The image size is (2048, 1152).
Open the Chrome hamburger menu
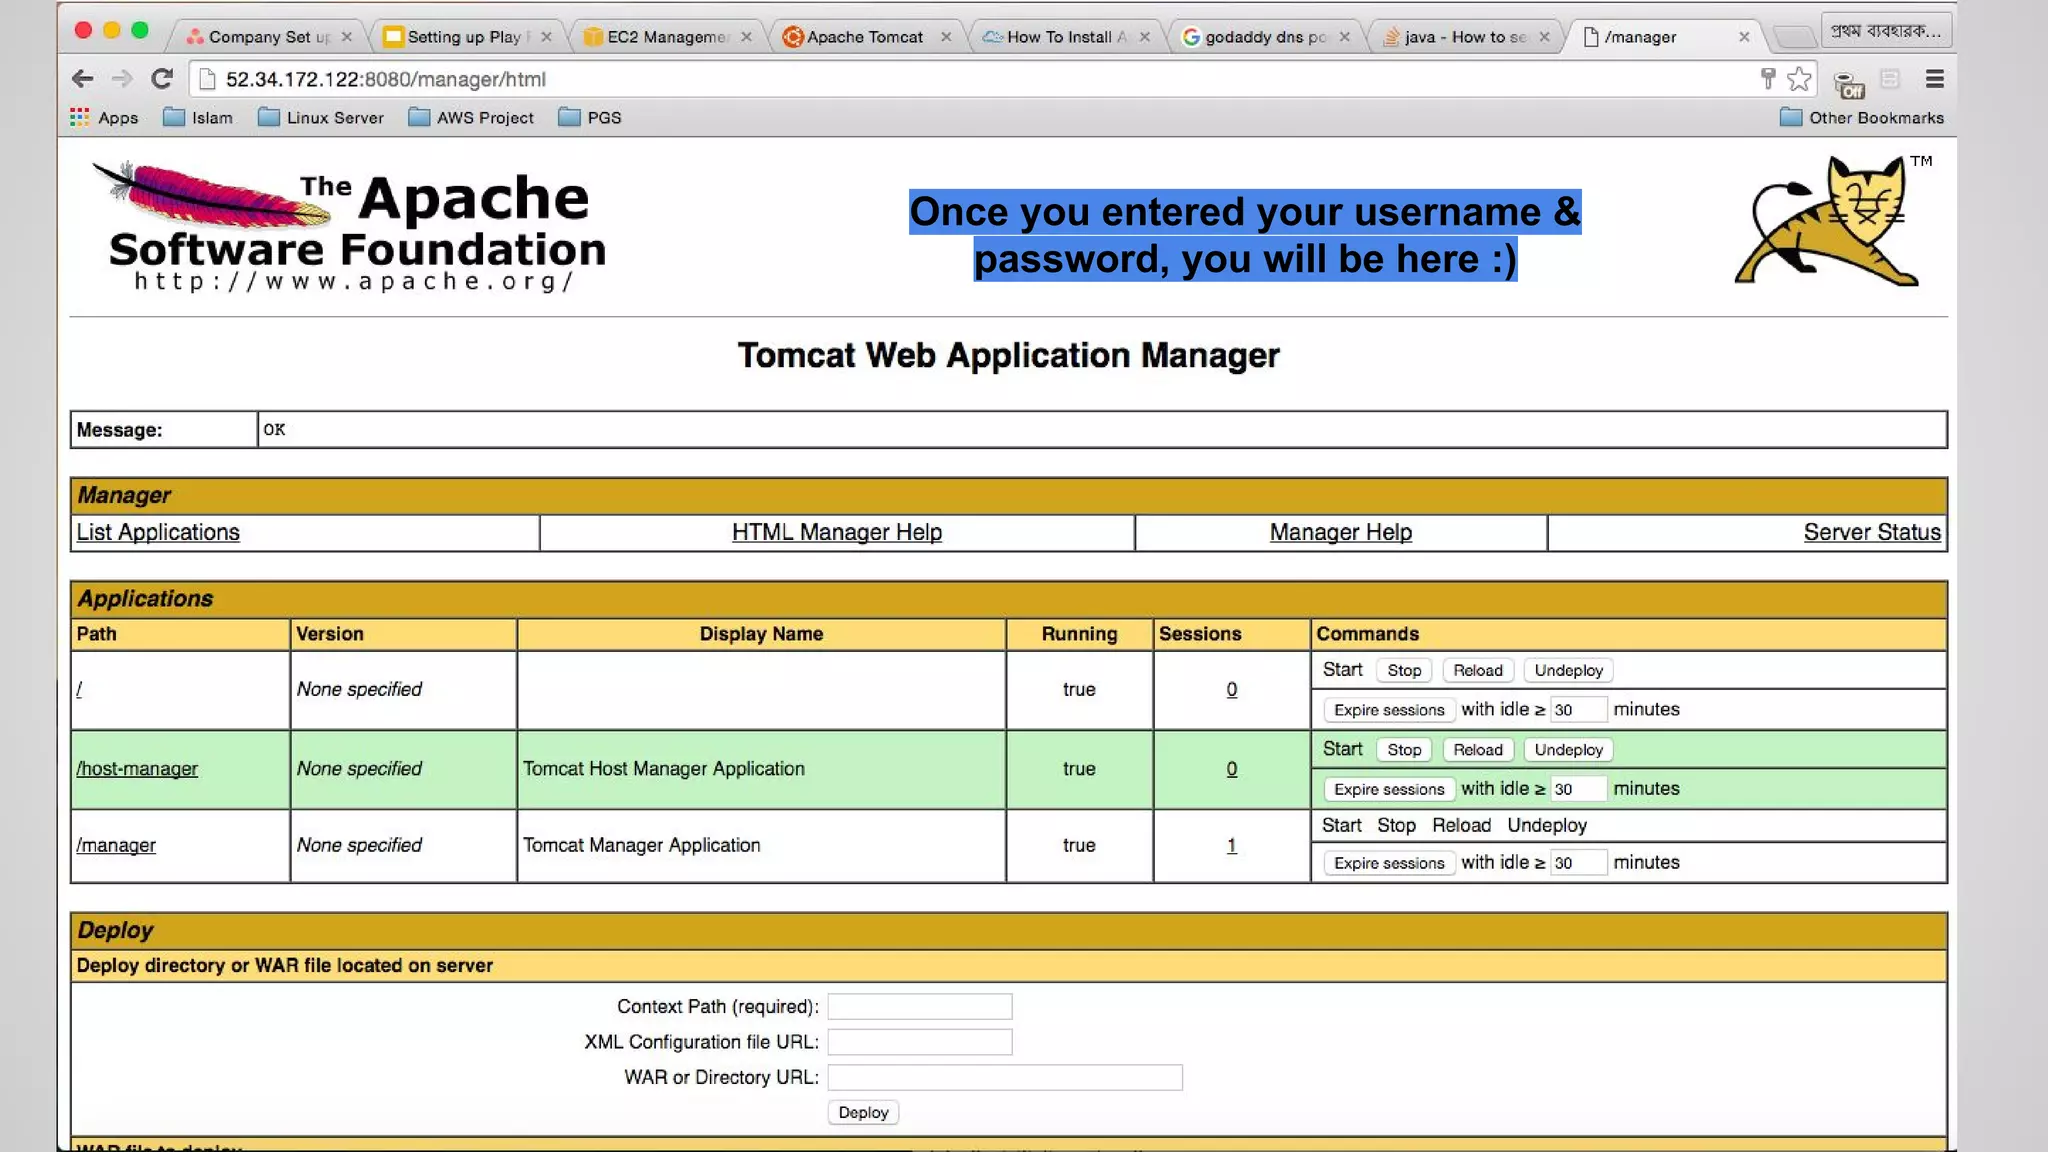pyautogui.click(x=1934, y=79)
